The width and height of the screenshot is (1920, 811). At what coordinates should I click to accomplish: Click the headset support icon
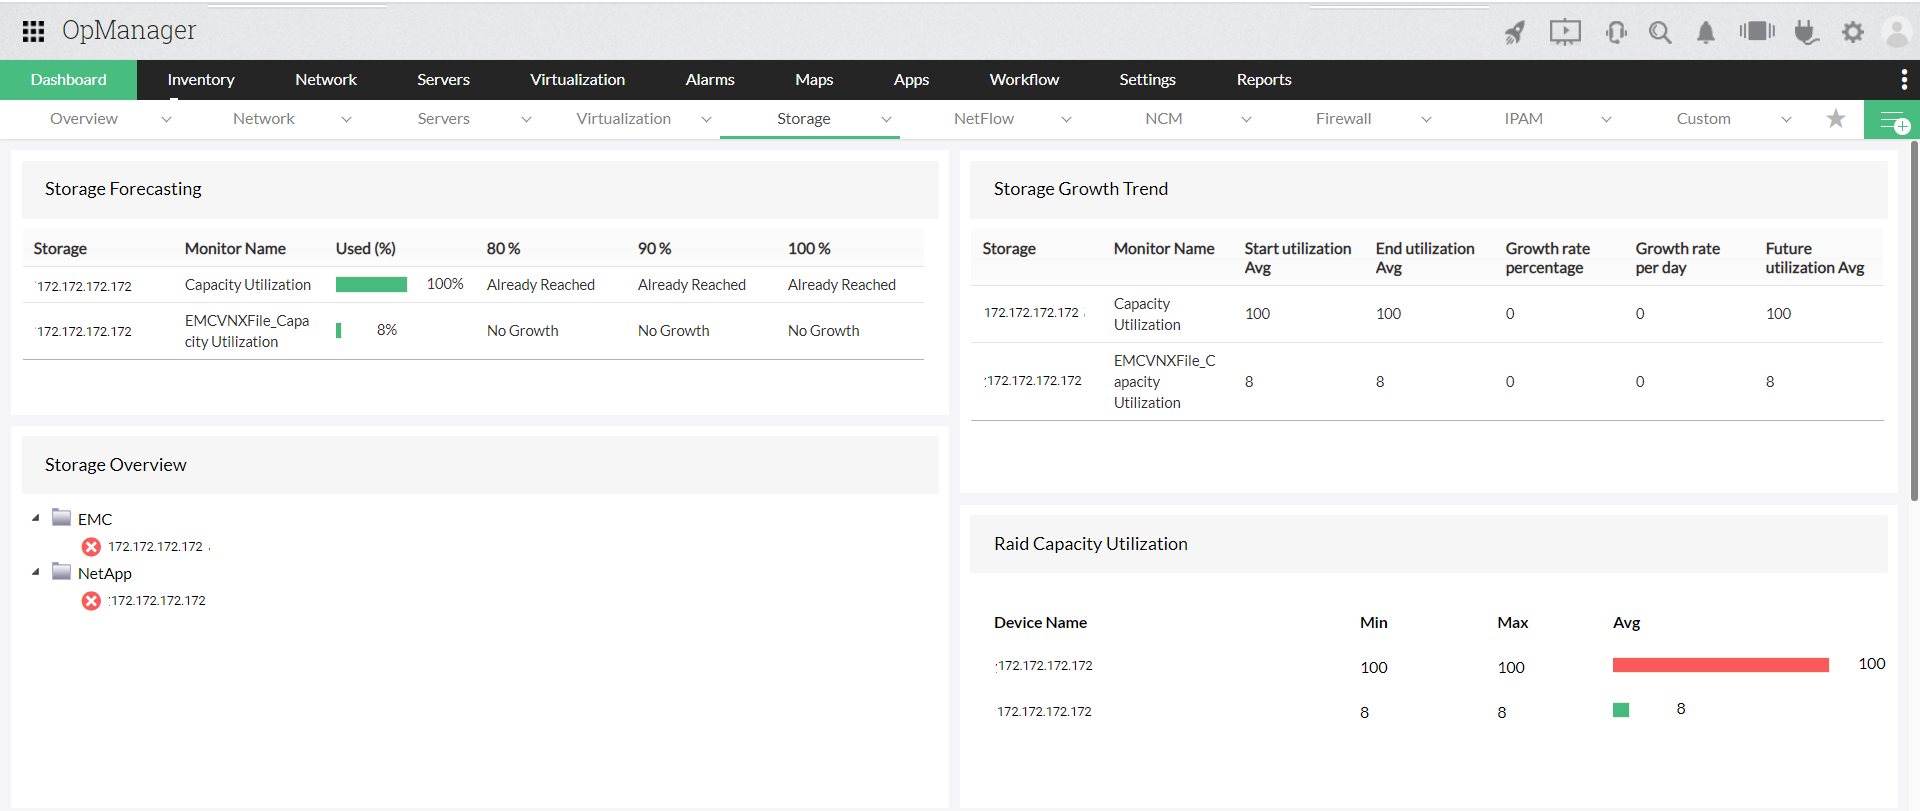[1616, 33]
